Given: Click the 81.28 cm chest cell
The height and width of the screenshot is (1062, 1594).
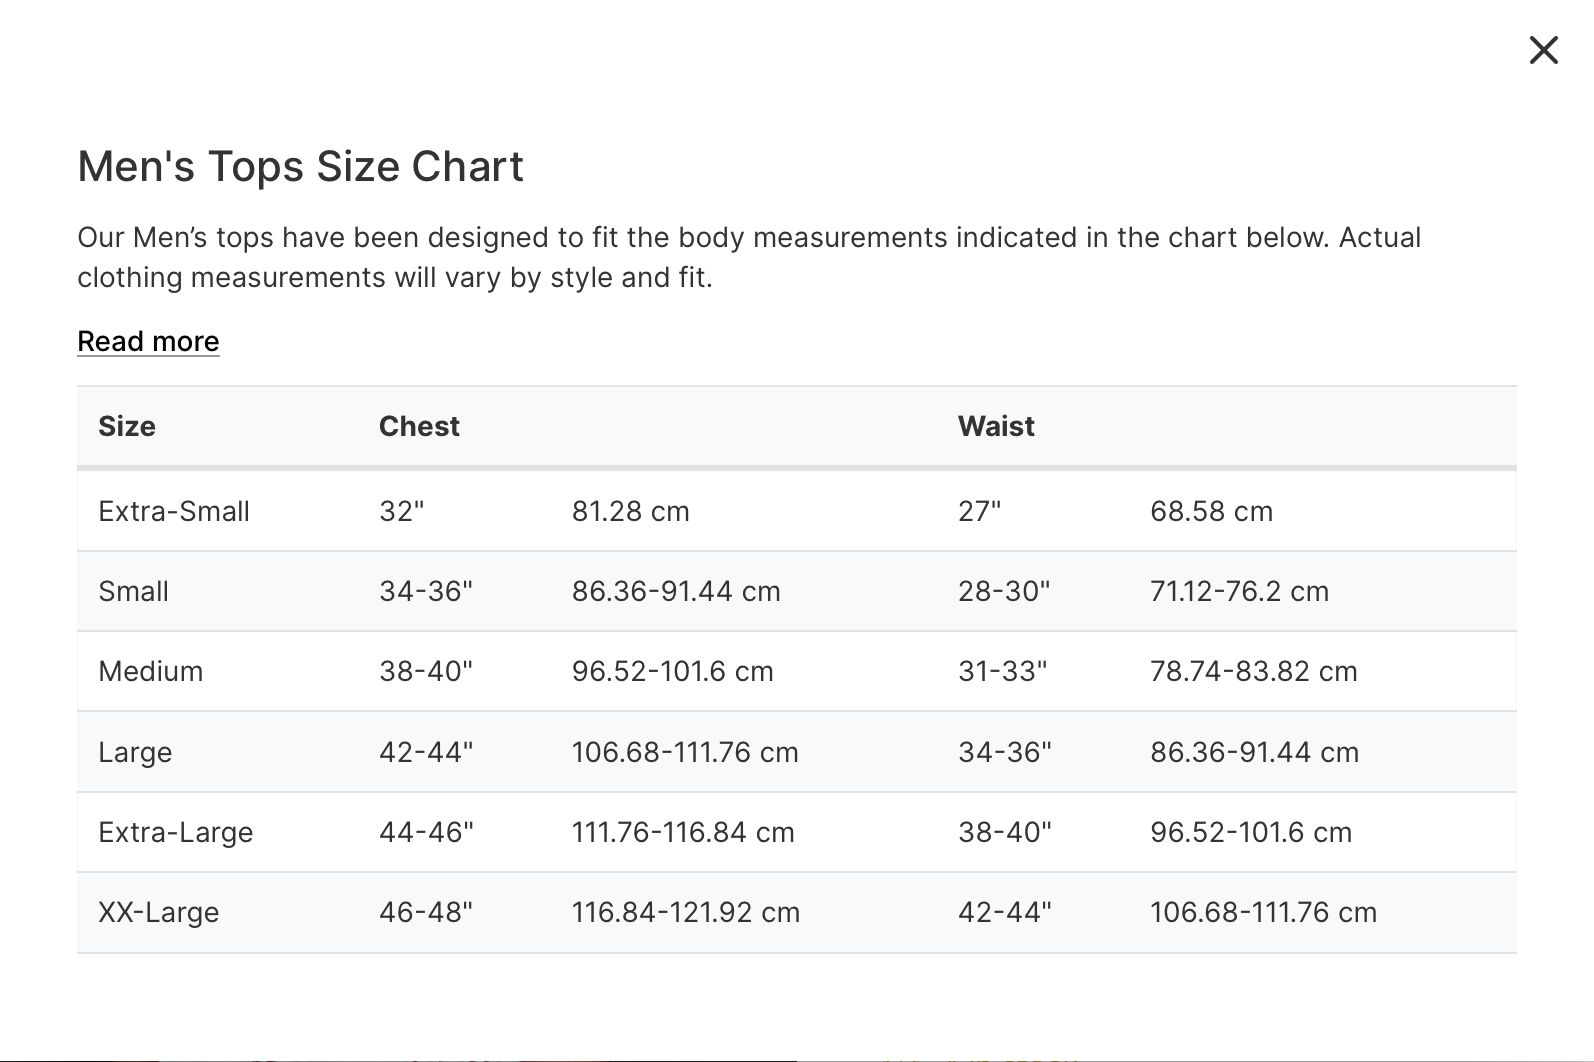Looking at the screenshot, I should (630, 511).
